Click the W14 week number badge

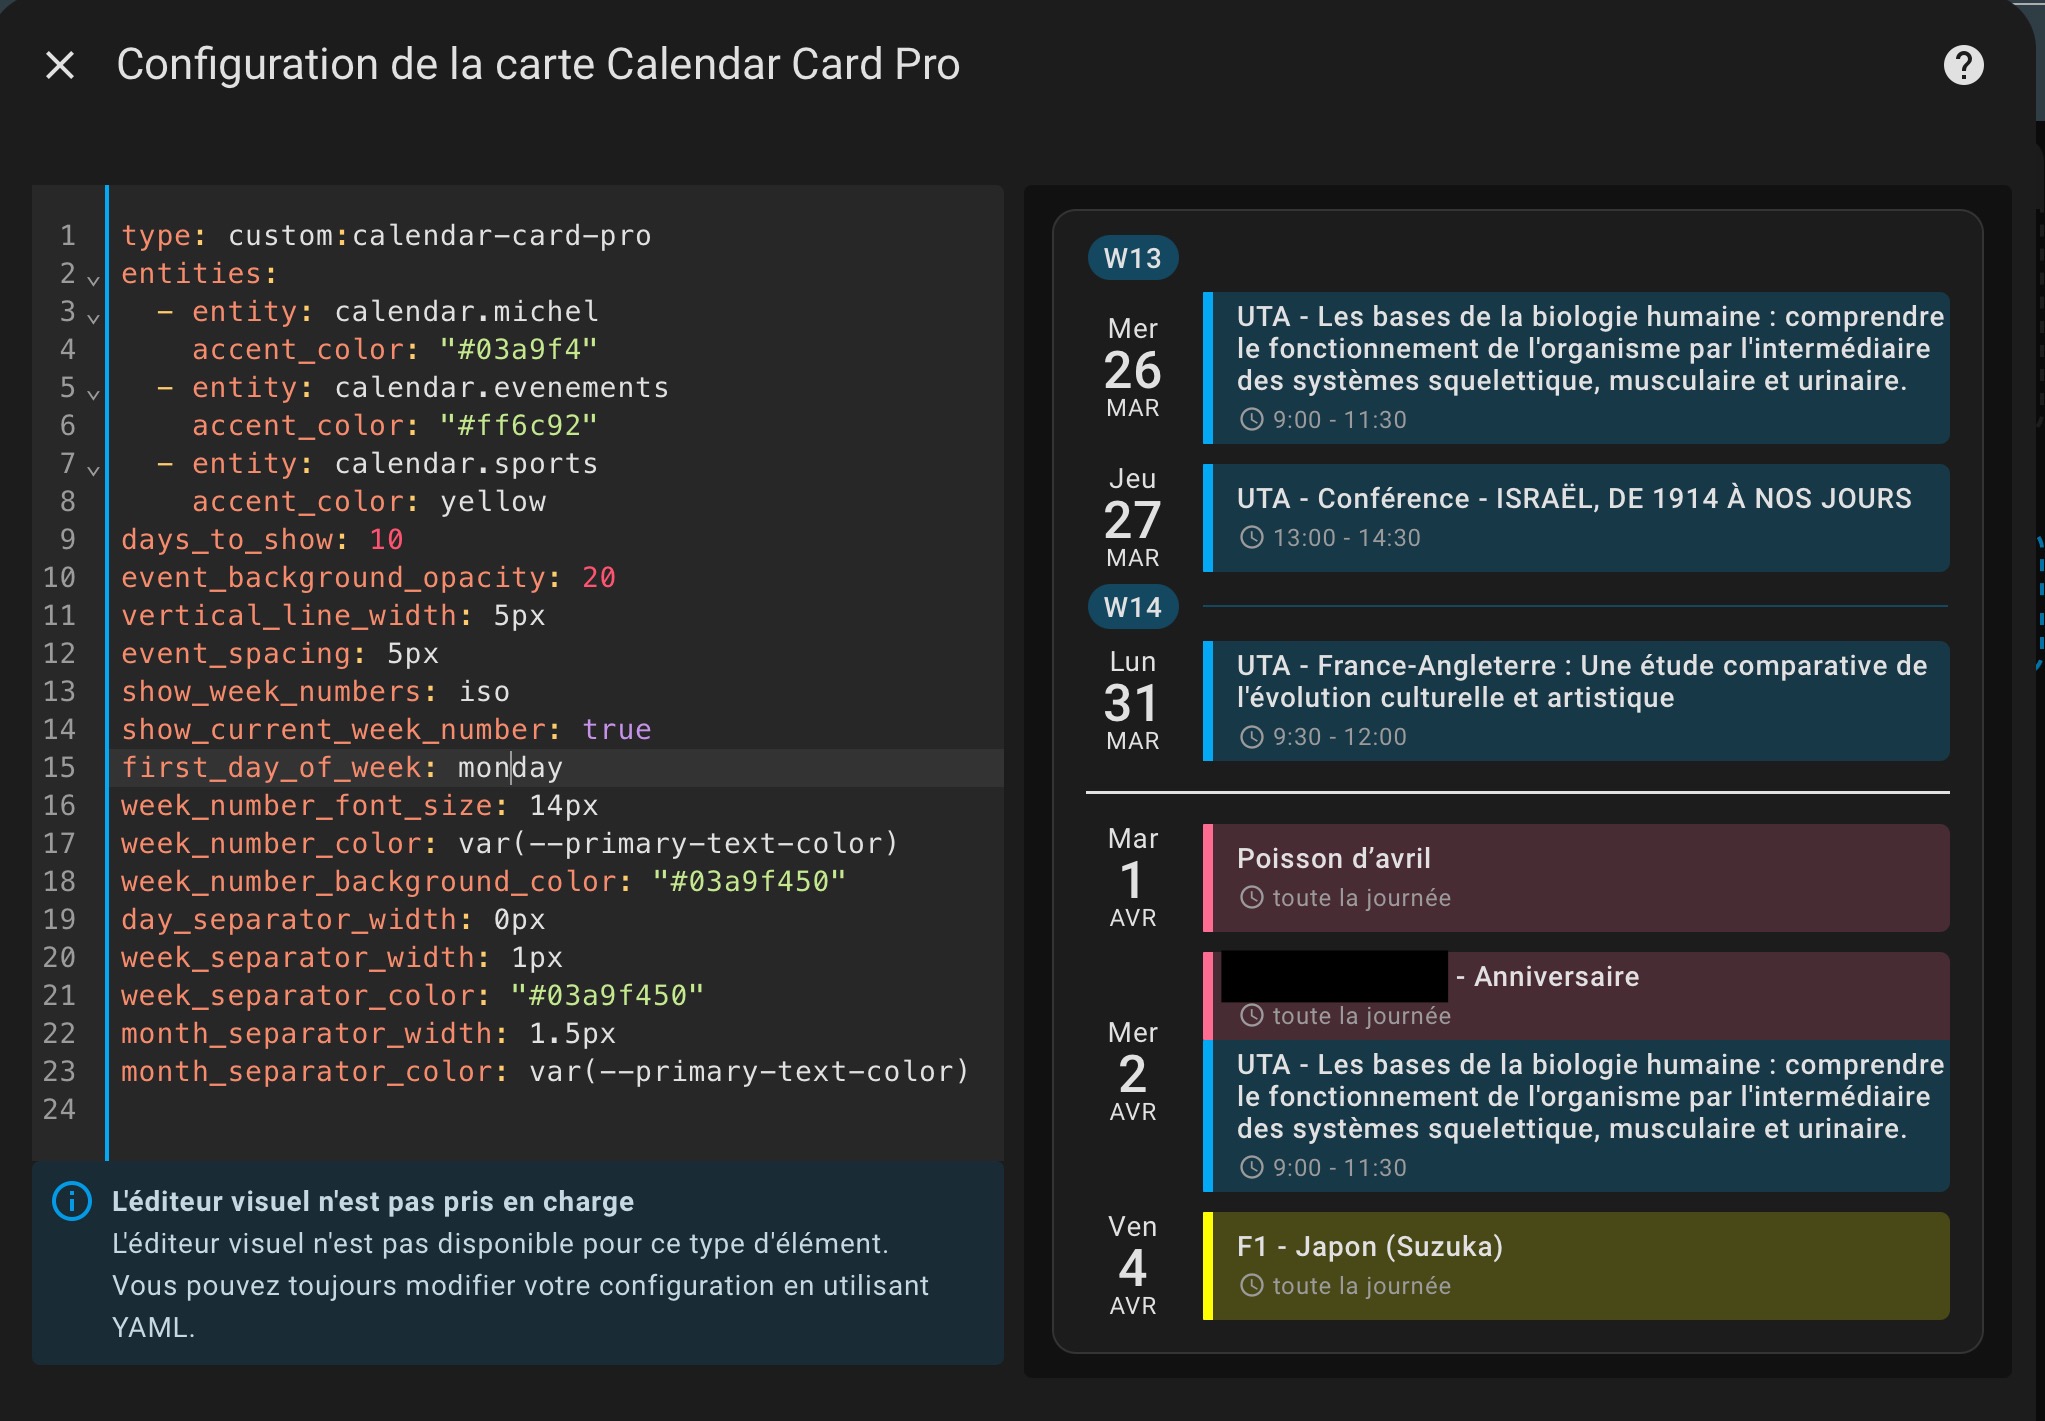coord(1133,606)
